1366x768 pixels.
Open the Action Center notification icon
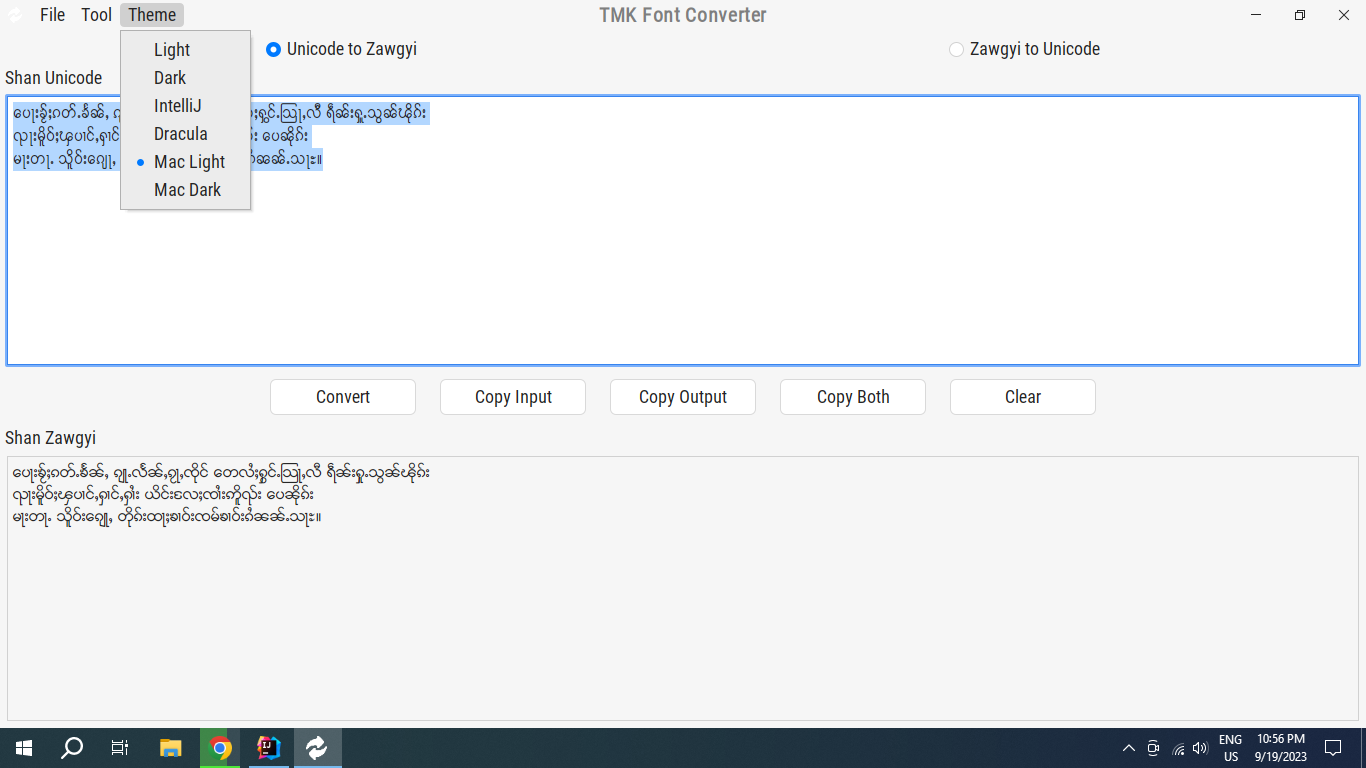click(x=1332, y=747)
